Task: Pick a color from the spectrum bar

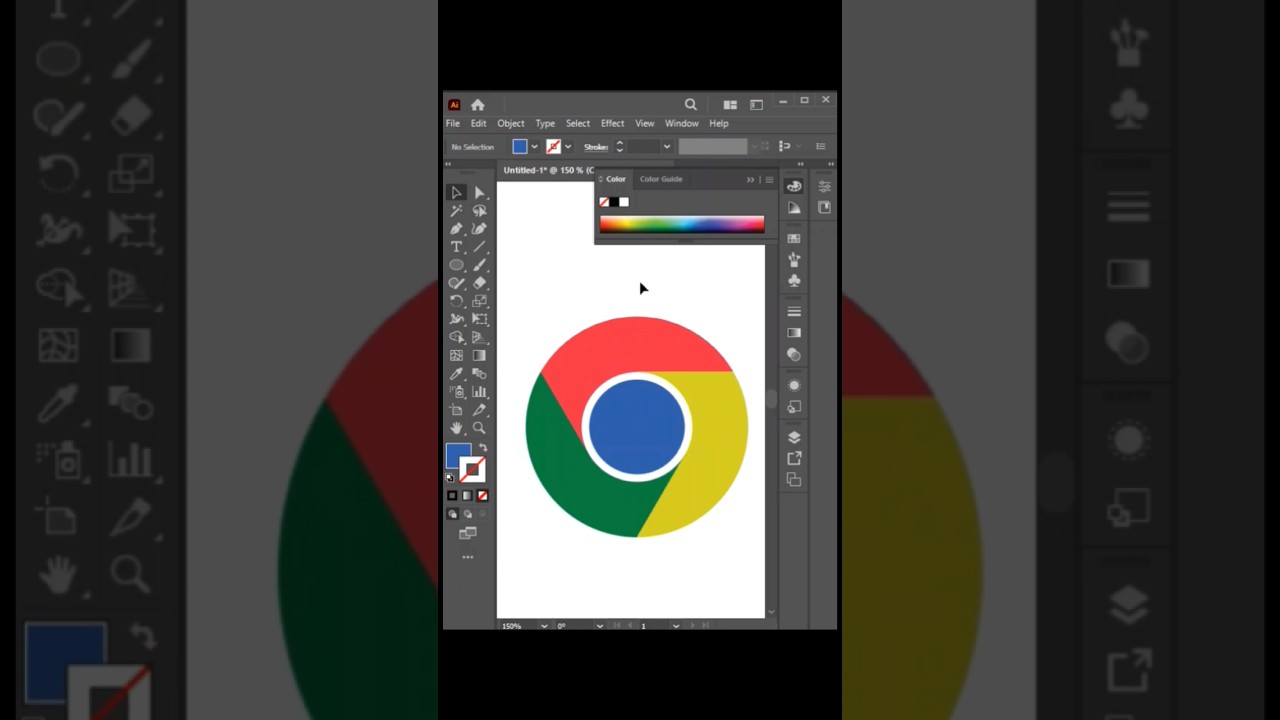Action: pos(682,224)
